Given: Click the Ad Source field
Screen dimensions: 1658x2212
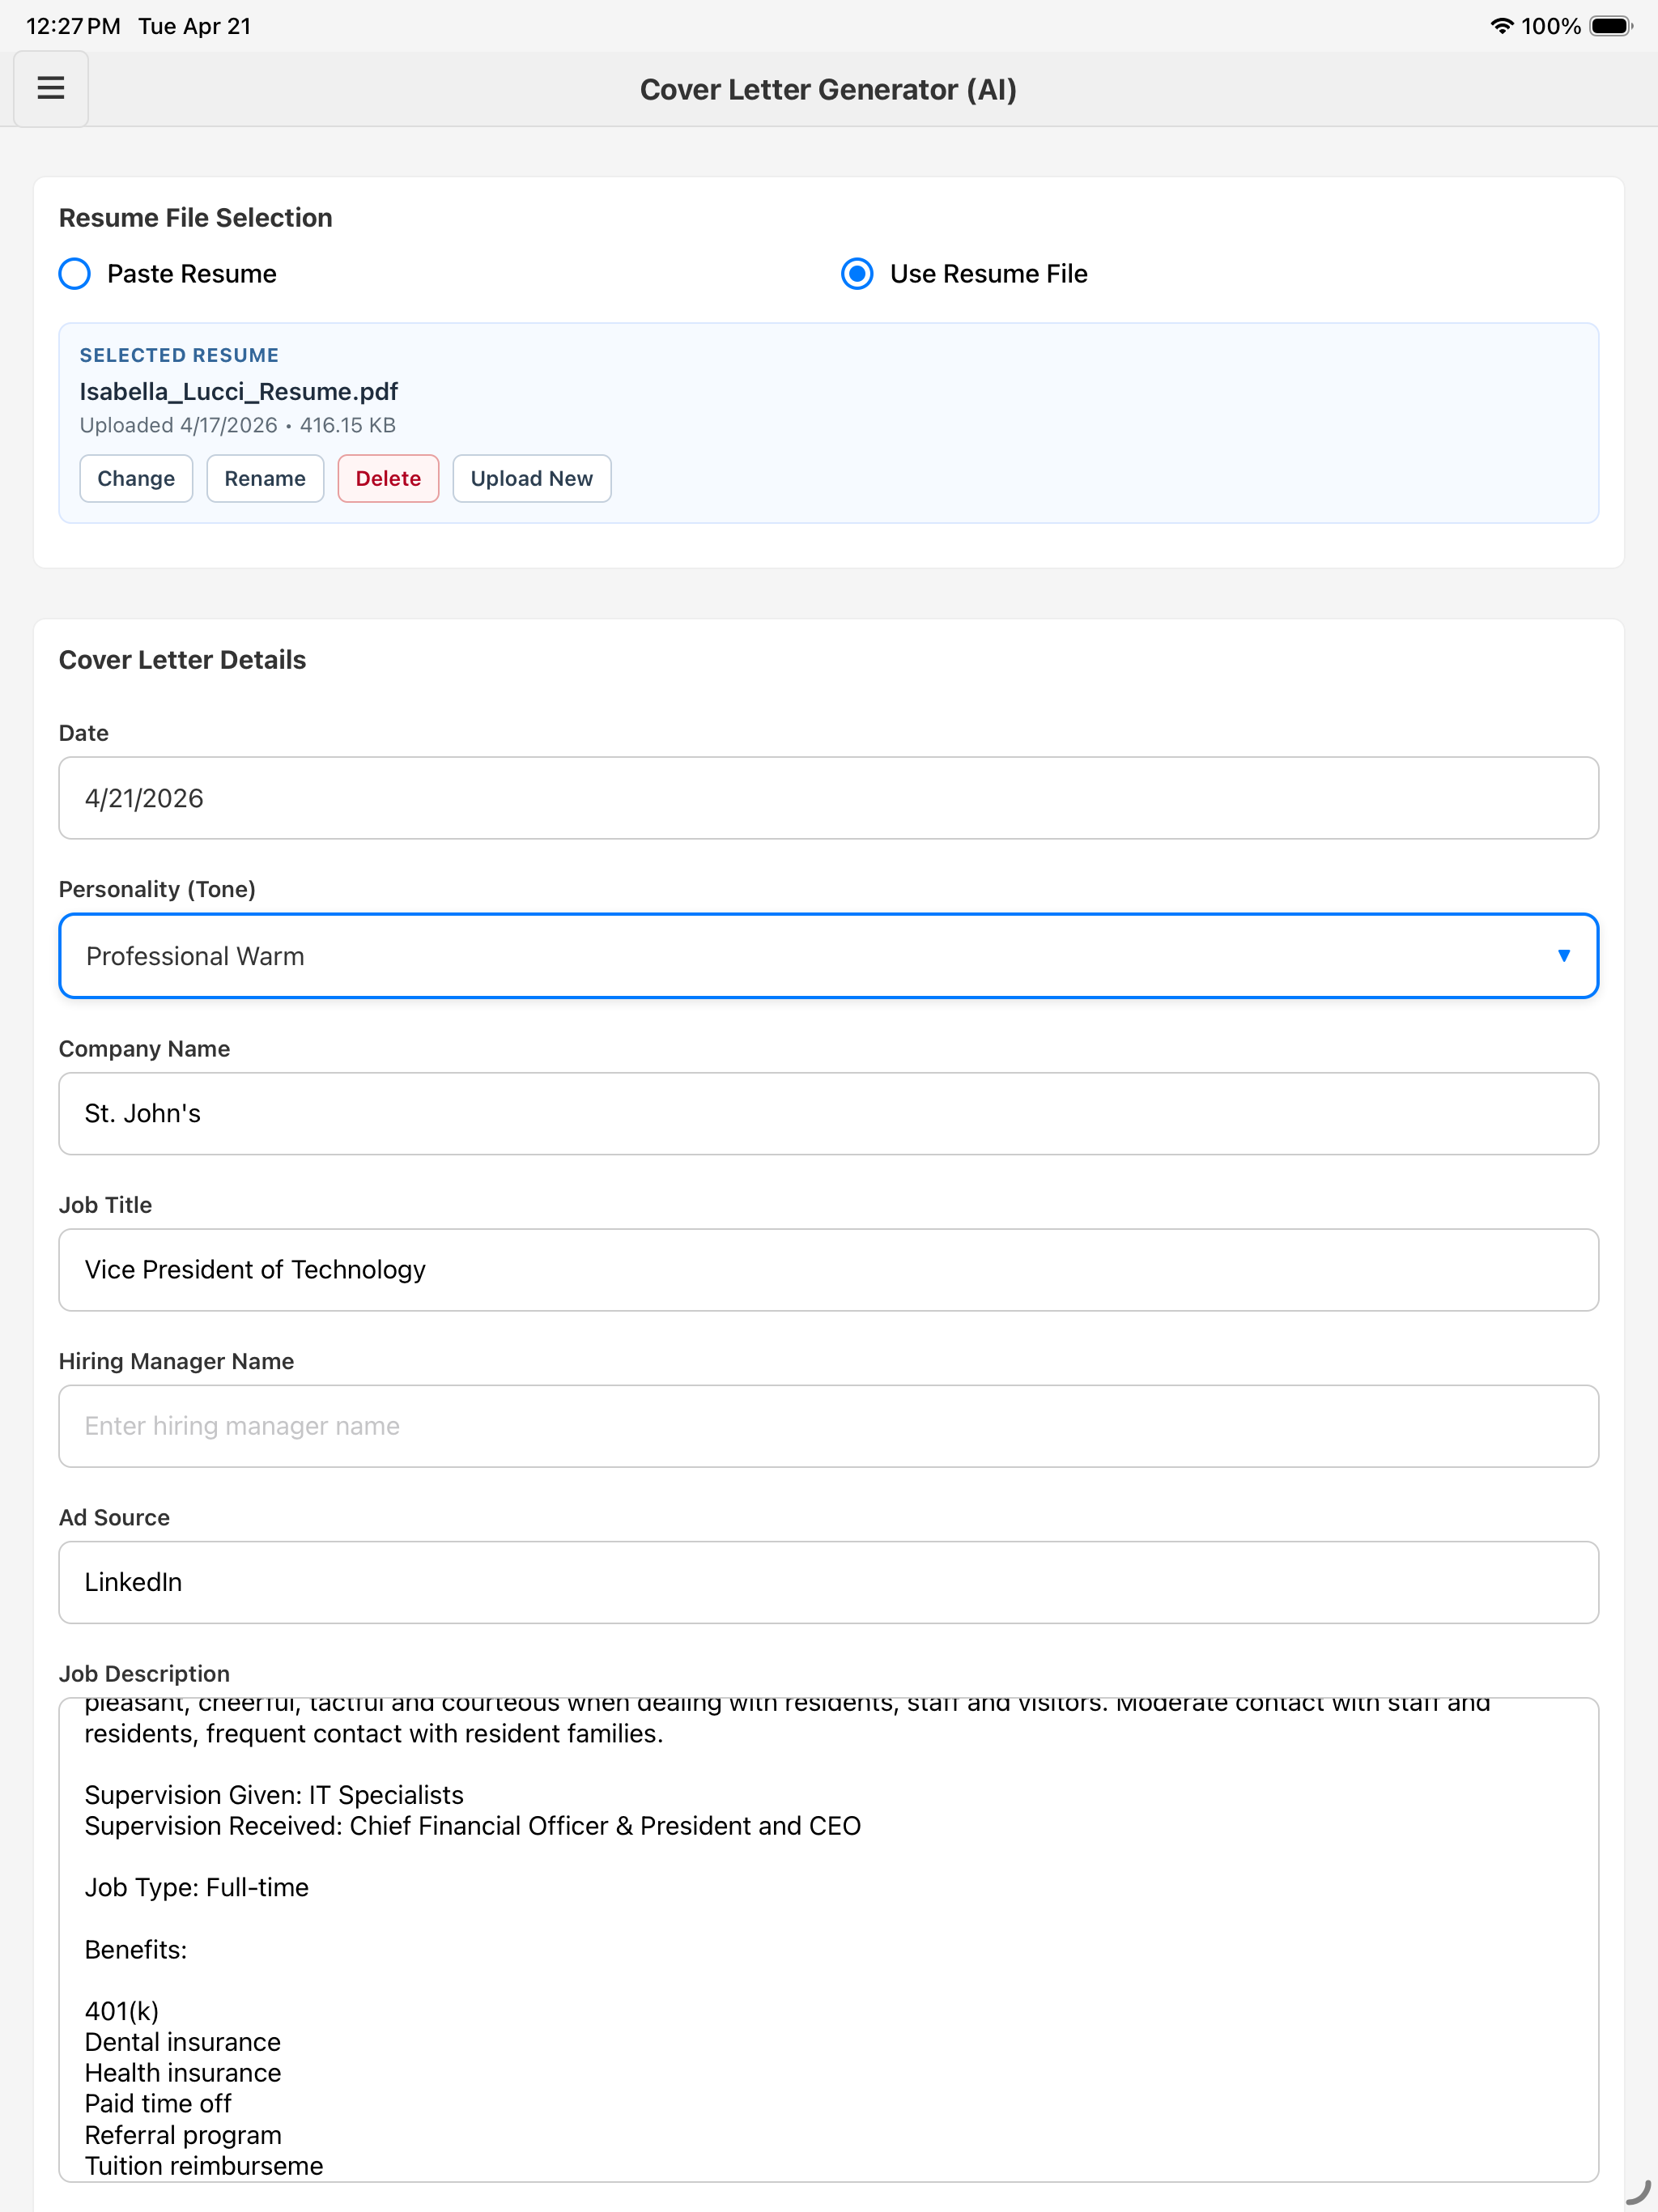Looking at the screenshot, I should pyautogui.click(x=829, y=1582).
